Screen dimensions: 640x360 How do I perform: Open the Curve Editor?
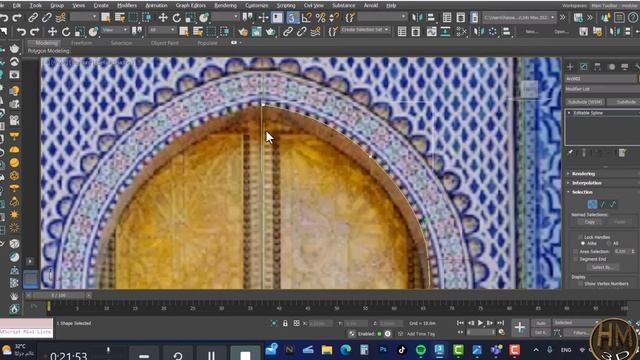(431, 31)
